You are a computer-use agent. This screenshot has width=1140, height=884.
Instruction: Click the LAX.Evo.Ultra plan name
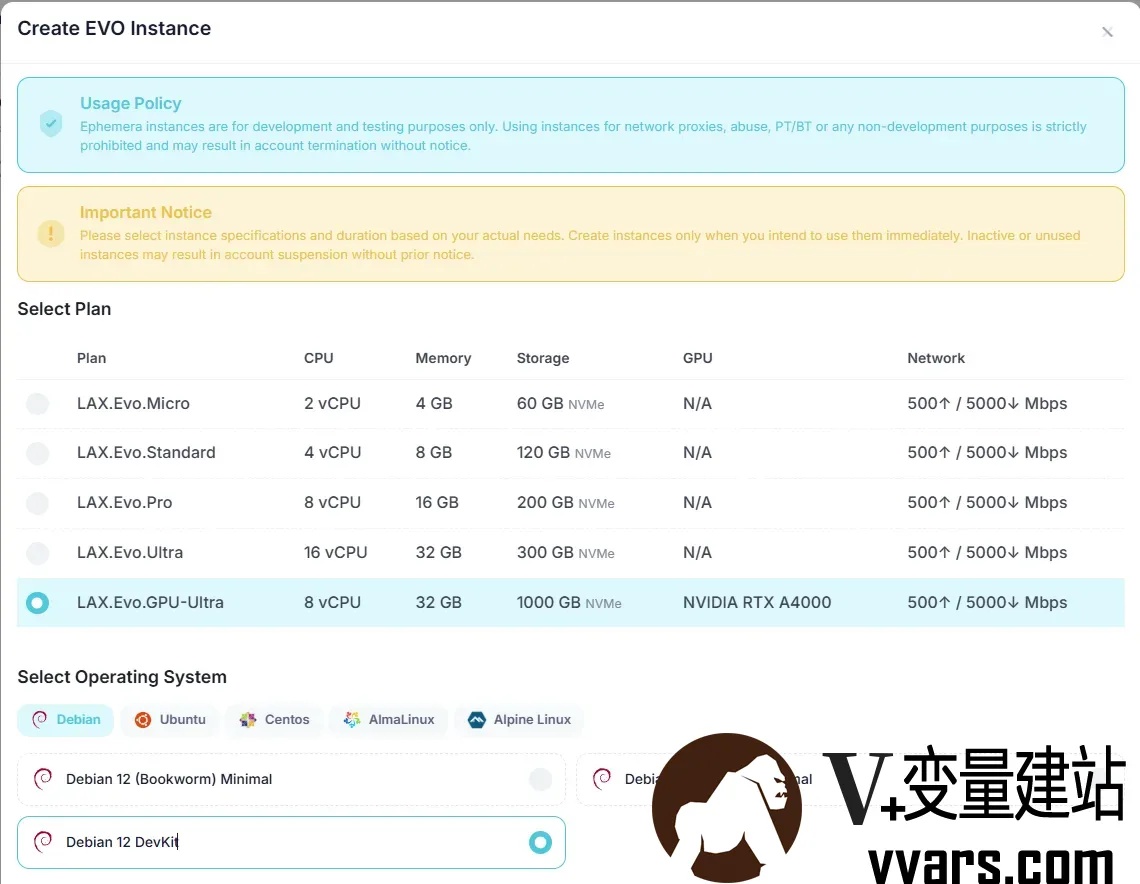130,553
